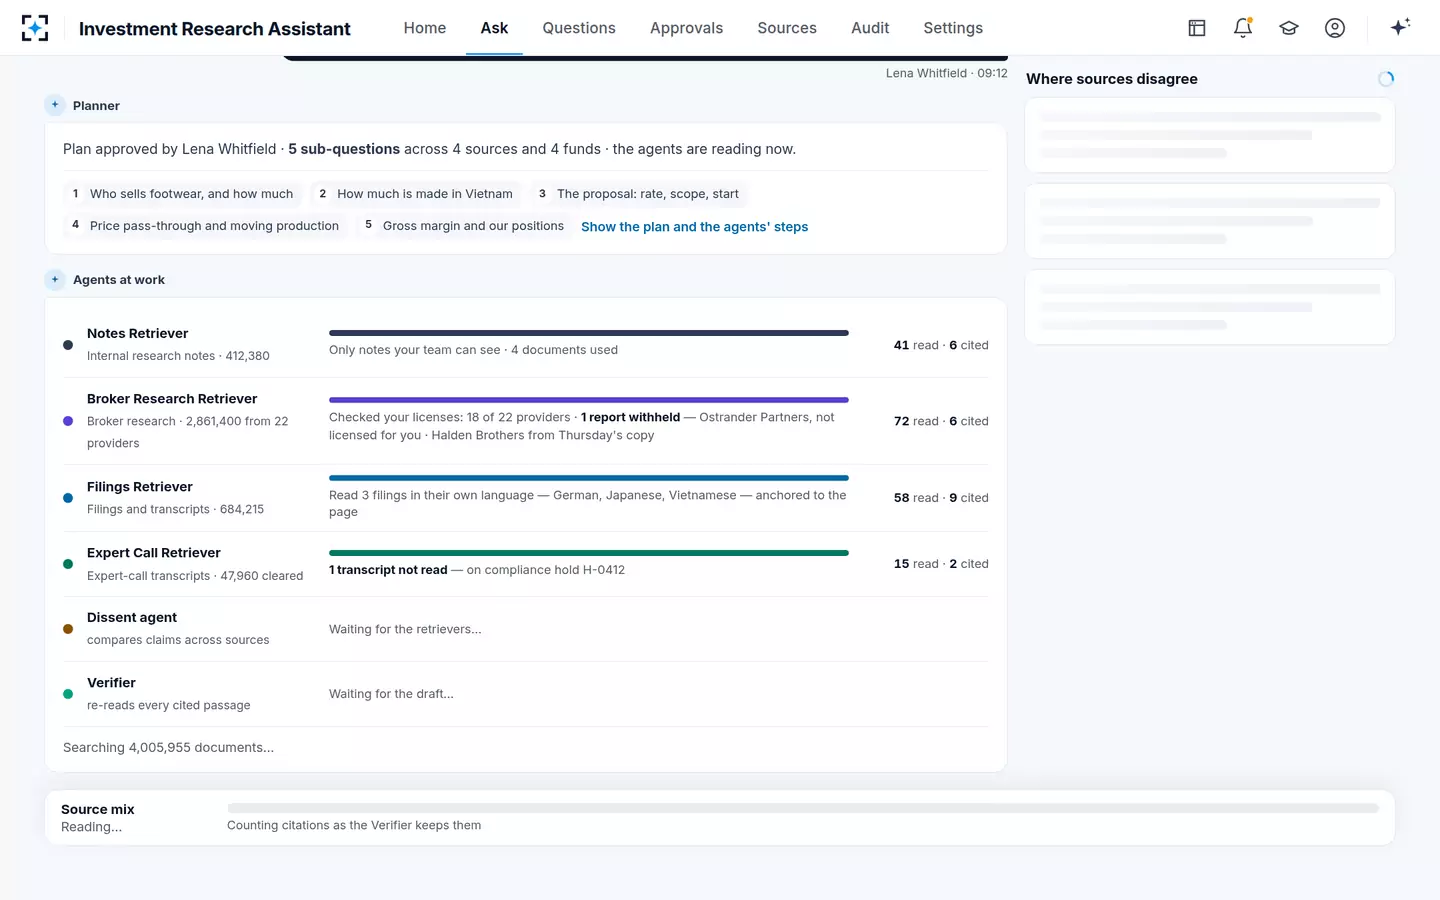
Task: Click the loading spinner beside Where sources disagree
Action: coord(1386,79)
